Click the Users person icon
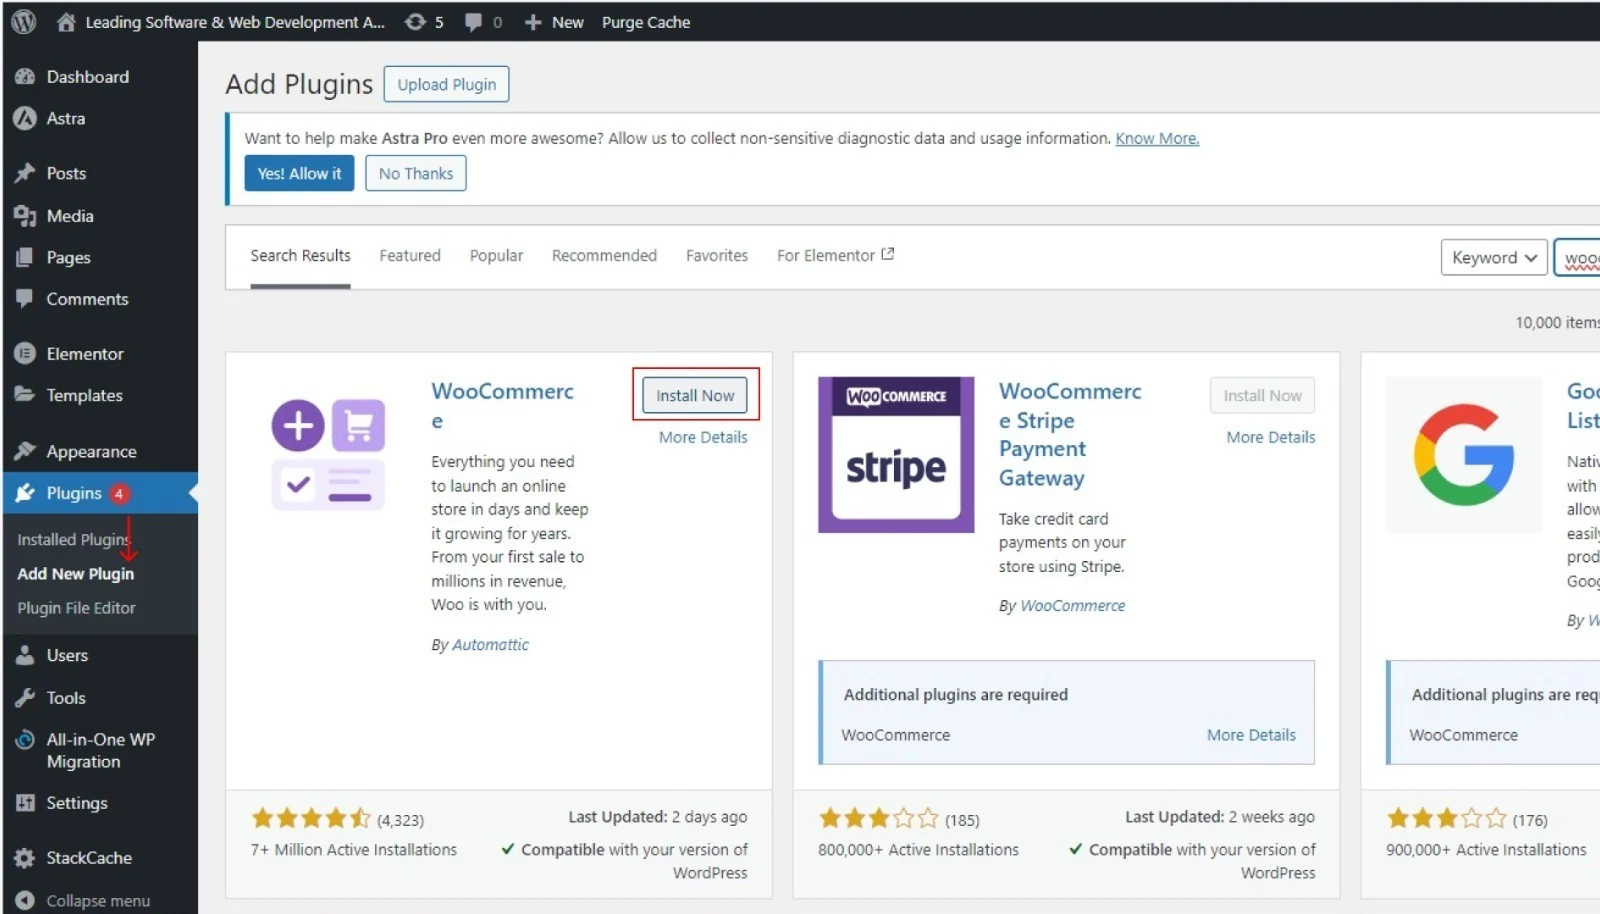Screen dimensions: 1600x914 click(25, 655)
